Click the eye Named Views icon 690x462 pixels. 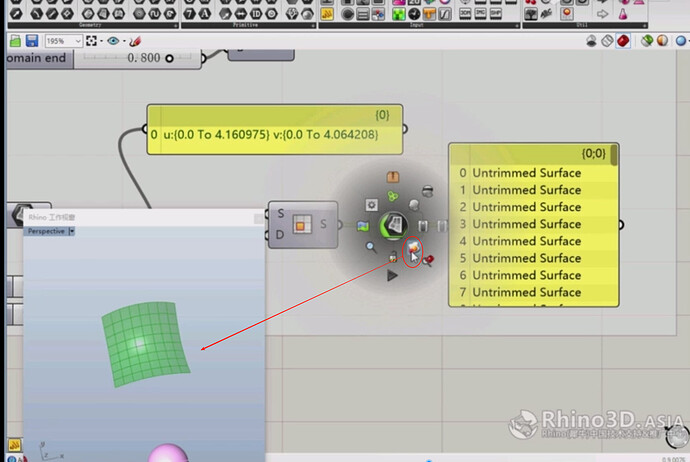point(113,41)
